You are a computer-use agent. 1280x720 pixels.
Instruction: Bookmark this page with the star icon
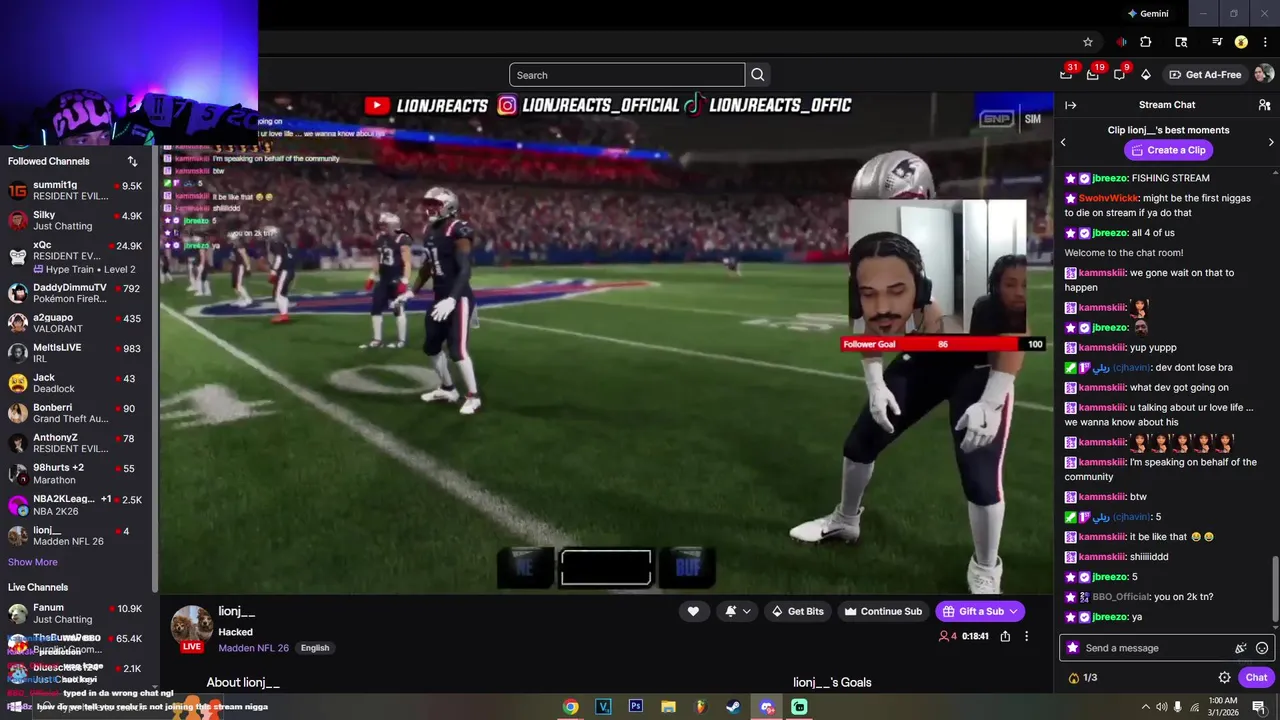[1088, 42]
